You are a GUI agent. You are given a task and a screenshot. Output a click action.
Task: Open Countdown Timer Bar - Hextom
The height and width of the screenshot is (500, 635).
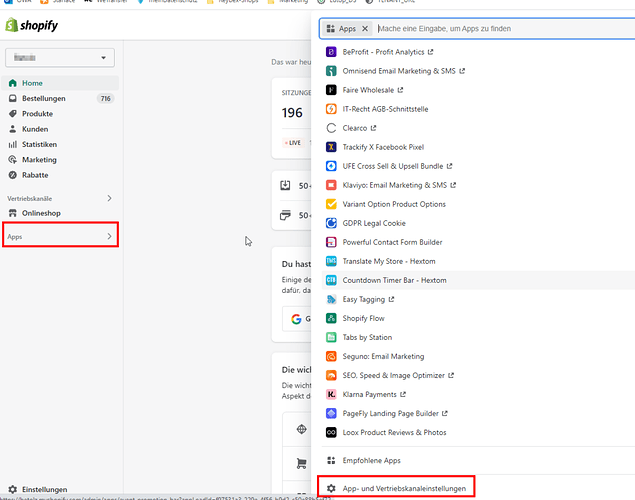point(478,280)
